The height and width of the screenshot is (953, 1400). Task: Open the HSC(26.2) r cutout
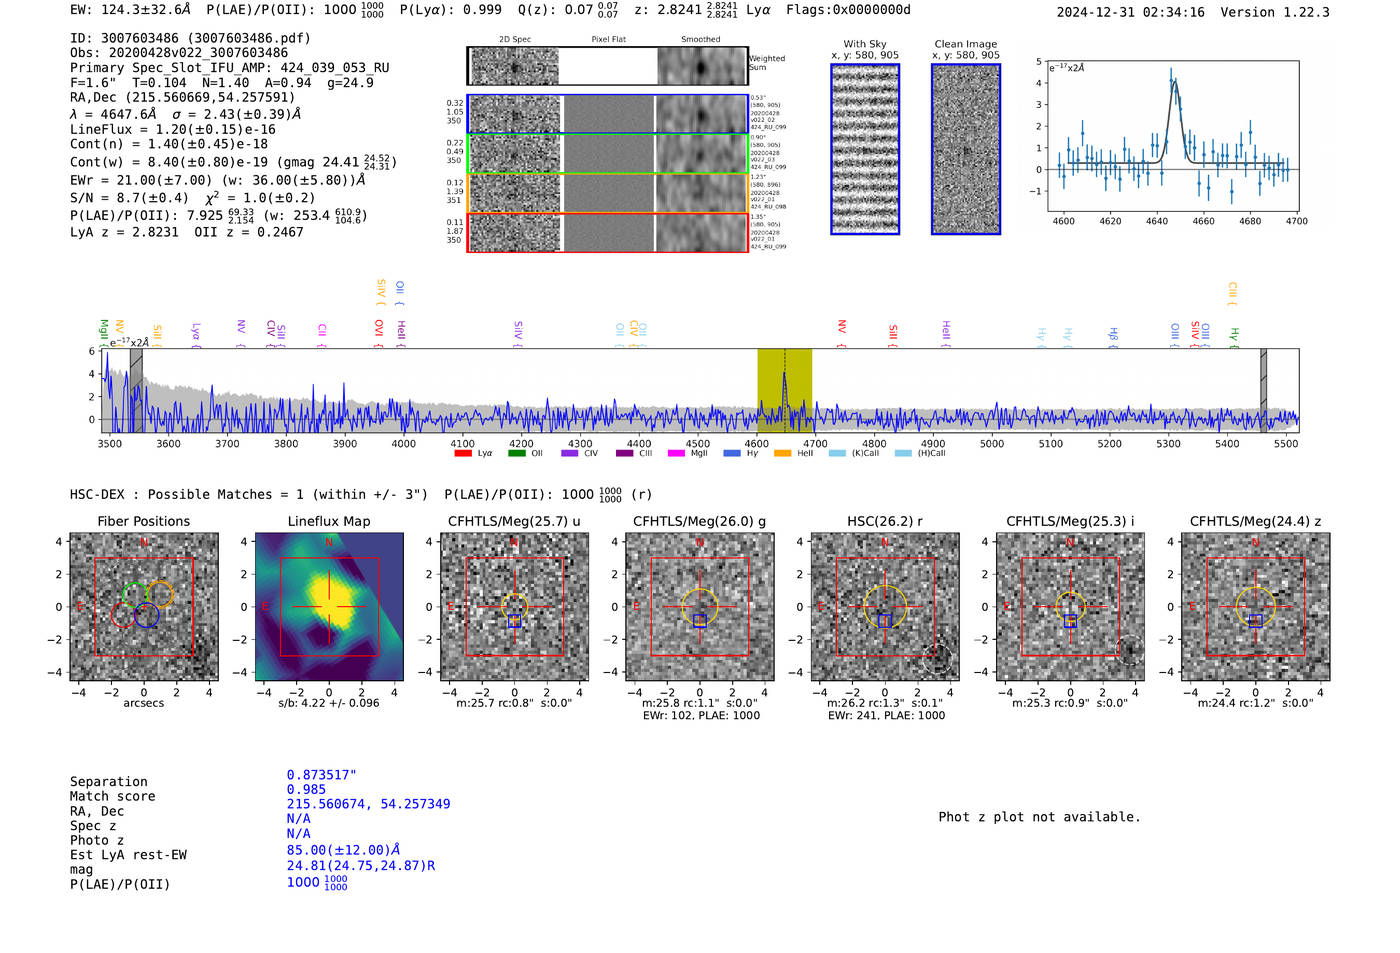coord(885,606)
